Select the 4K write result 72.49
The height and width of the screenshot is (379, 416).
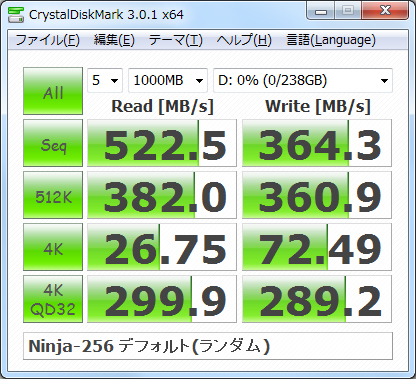coord(317,247)
